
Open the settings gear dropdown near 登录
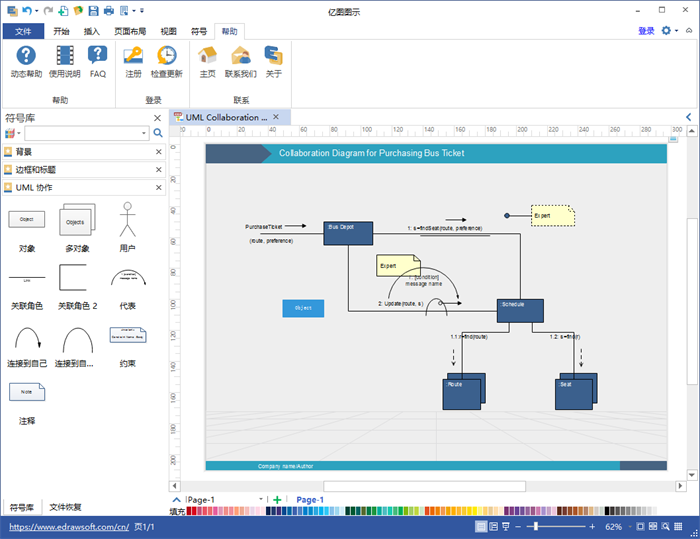pos(670,30)
